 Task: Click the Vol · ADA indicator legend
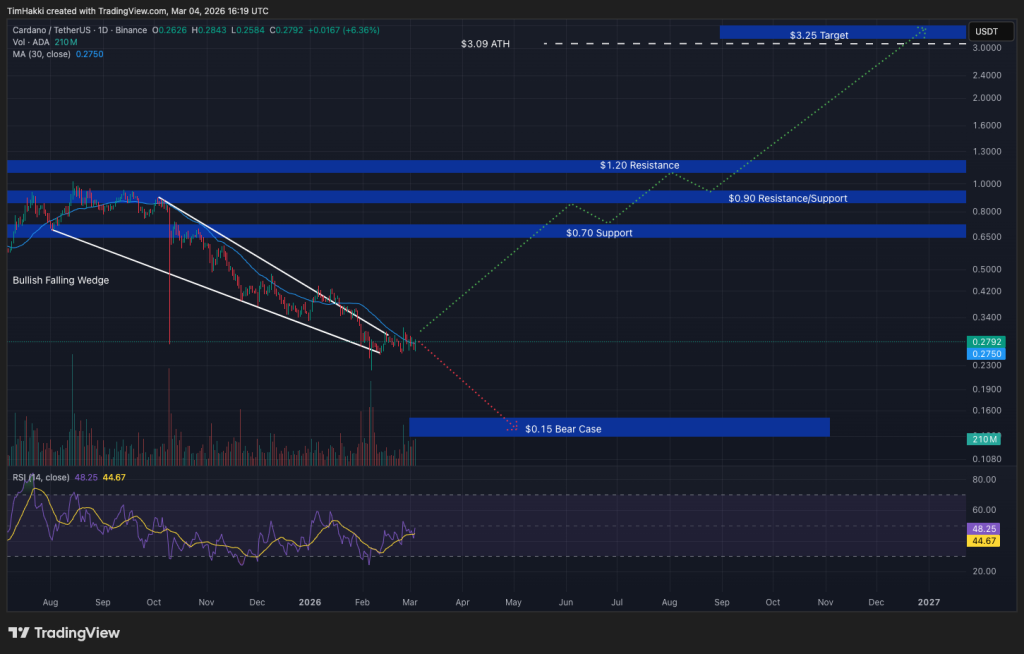coord(34,41)
